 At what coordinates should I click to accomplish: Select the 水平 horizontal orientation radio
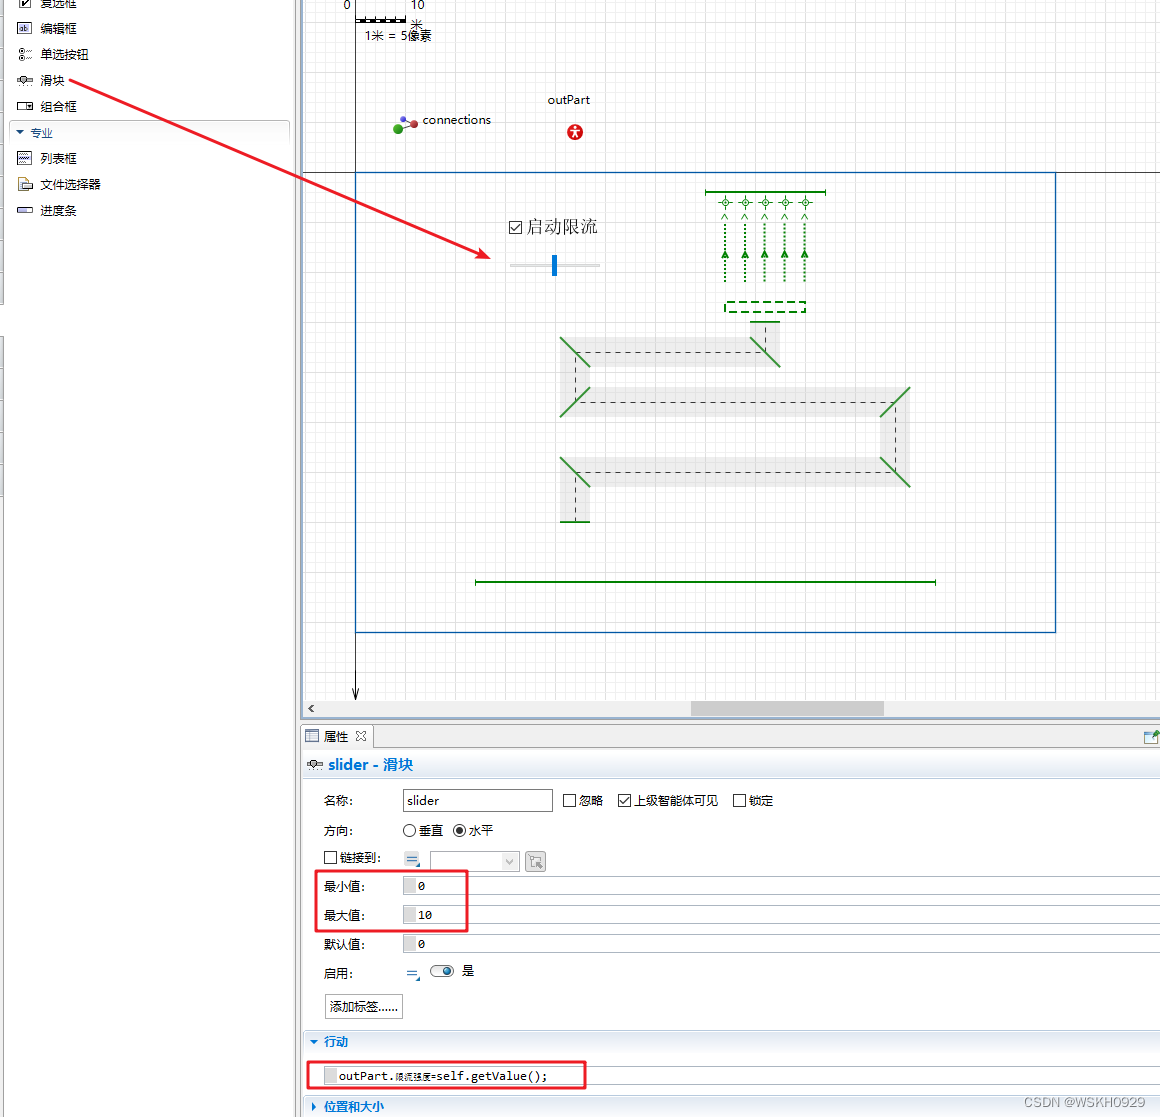pos(459,831)
